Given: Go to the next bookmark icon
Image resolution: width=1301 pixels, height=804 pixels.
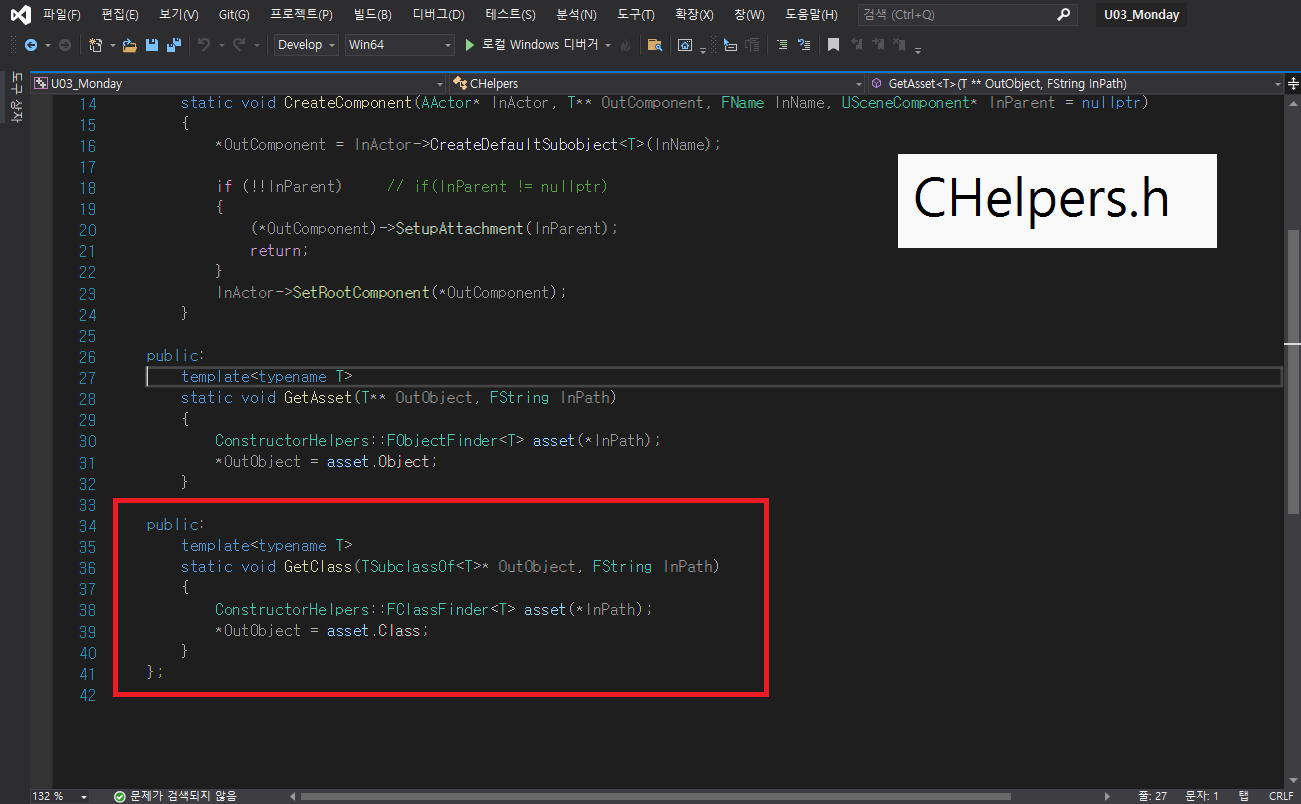Looking at the screenshot, I should (879, 45).
